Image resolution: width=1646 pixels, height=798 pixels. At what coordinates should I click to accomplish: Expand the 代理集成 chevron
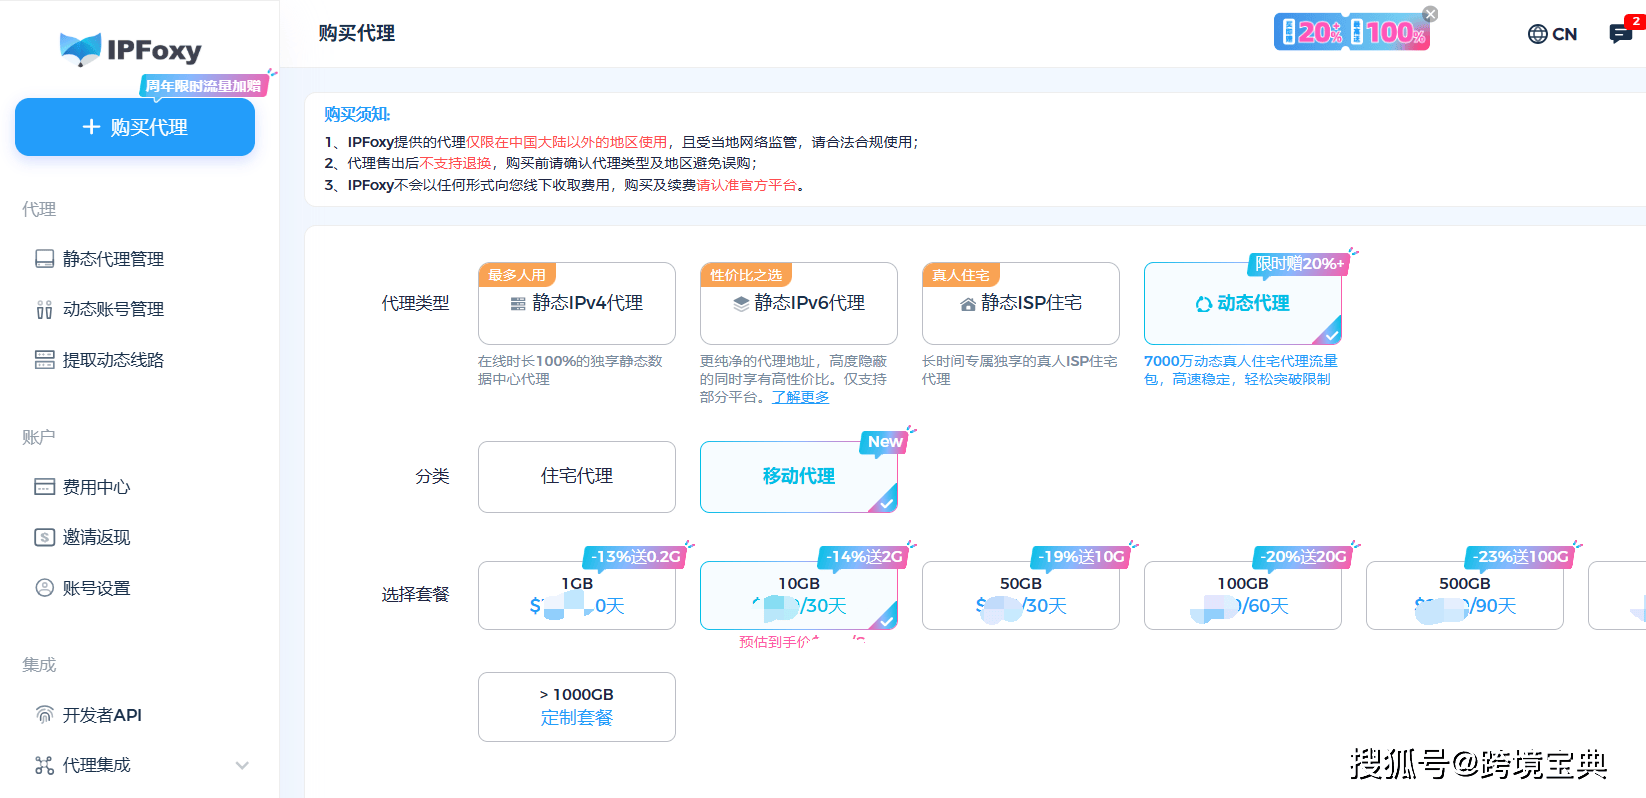[242, 765]
